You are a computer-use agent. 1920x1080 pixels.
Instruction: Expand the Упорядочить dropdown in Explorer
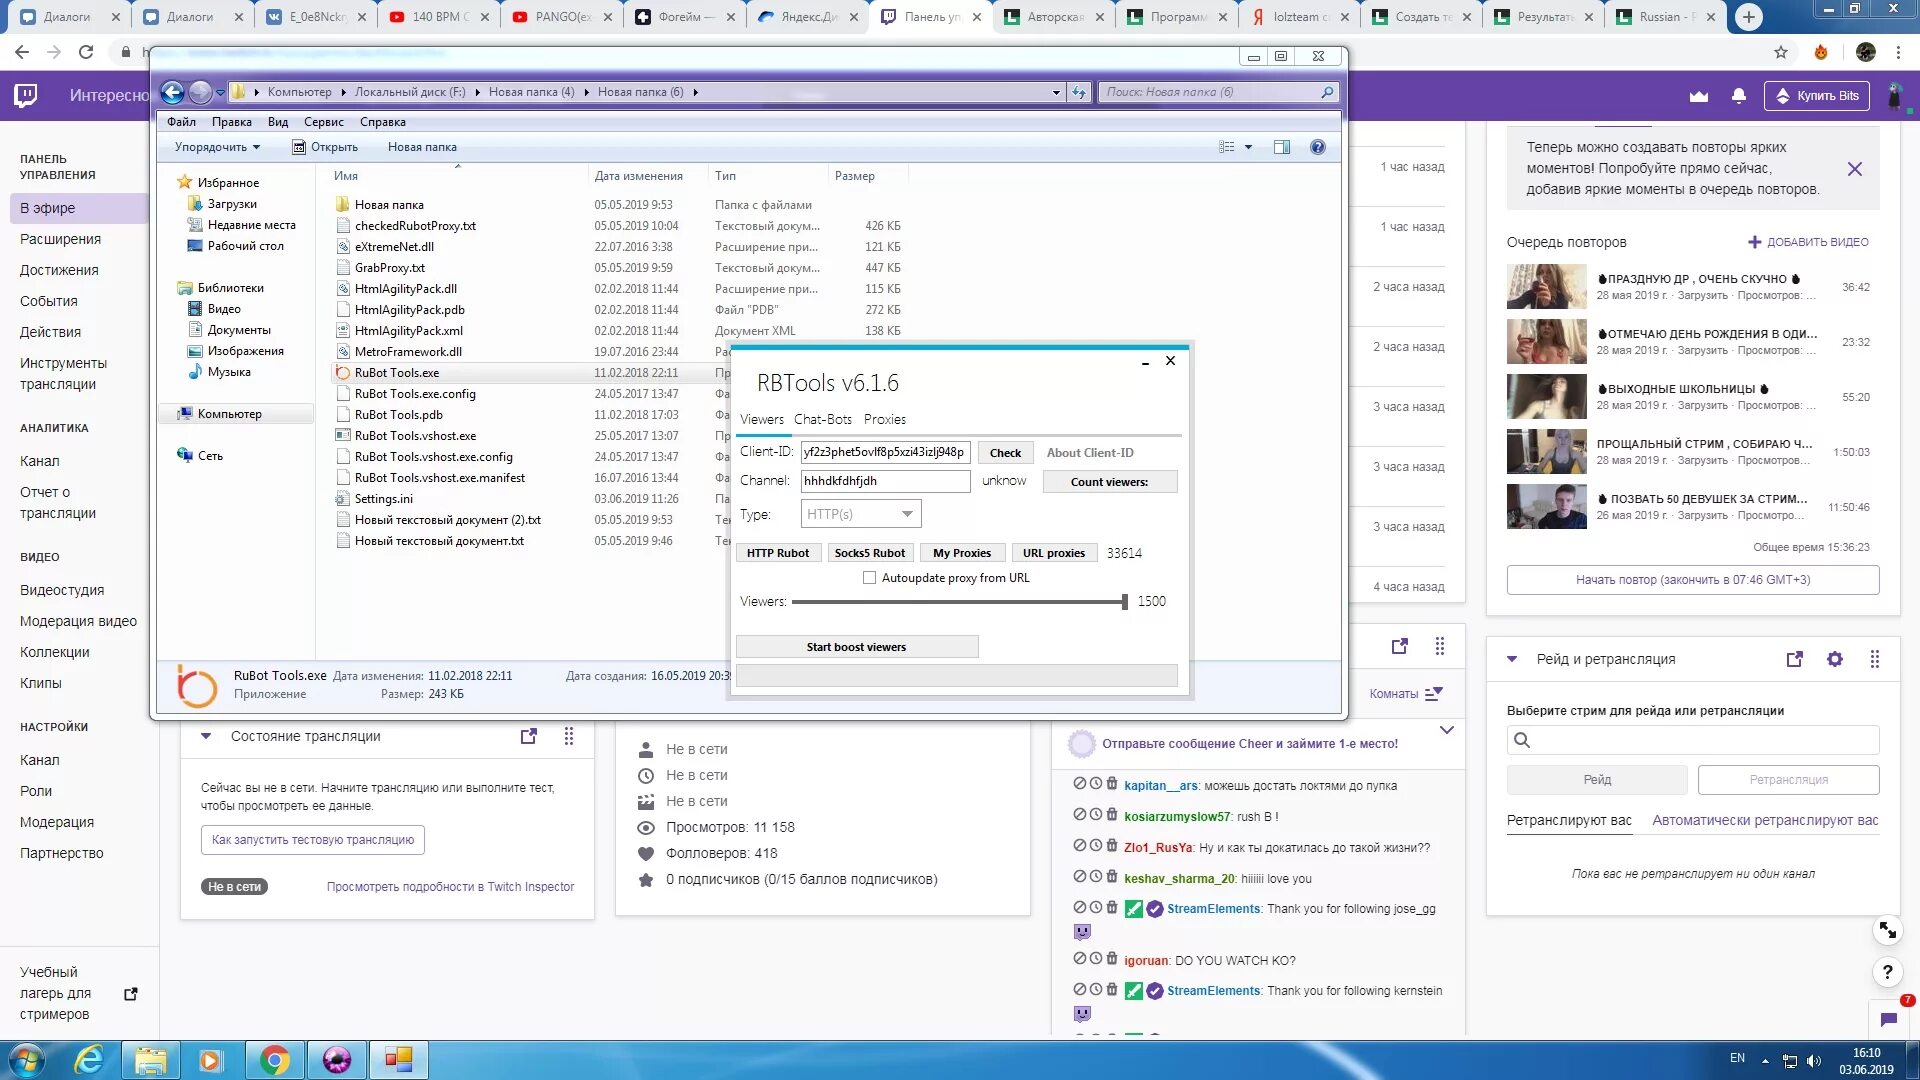pos(217,147)
